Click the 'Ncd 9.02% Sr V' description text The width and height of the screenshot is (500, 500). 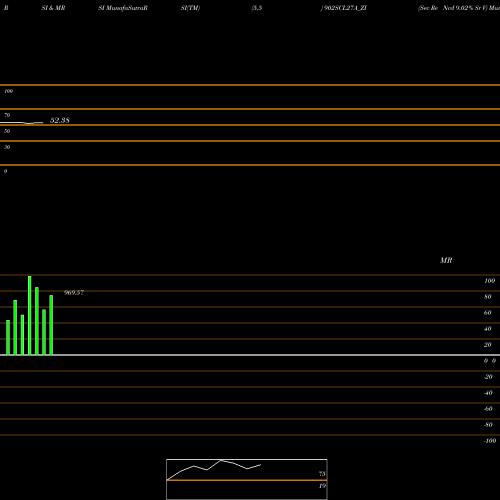click(x=465, y=8)
